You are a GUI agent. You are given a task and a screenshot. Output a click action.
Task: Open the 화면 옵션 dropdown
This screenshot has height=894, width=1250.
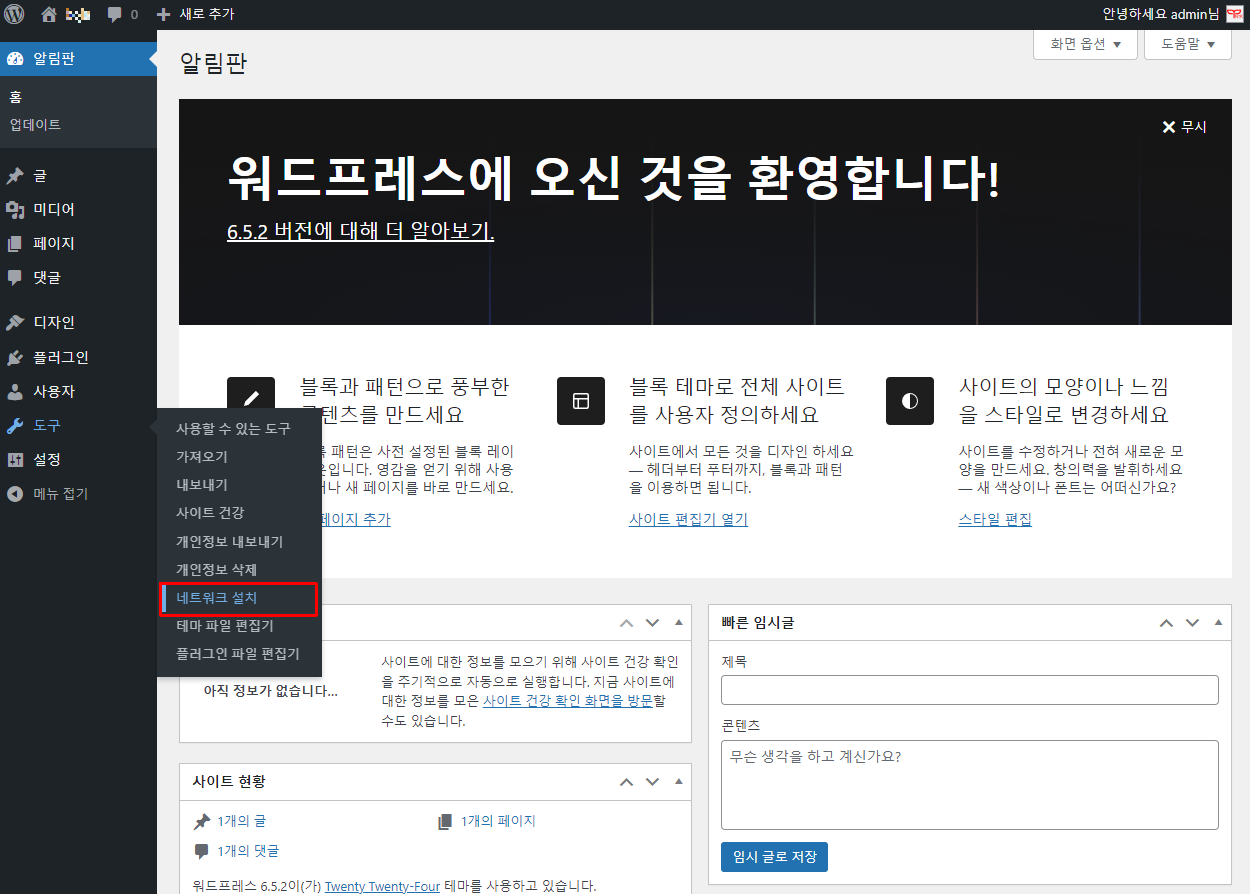coord(1085,44)
